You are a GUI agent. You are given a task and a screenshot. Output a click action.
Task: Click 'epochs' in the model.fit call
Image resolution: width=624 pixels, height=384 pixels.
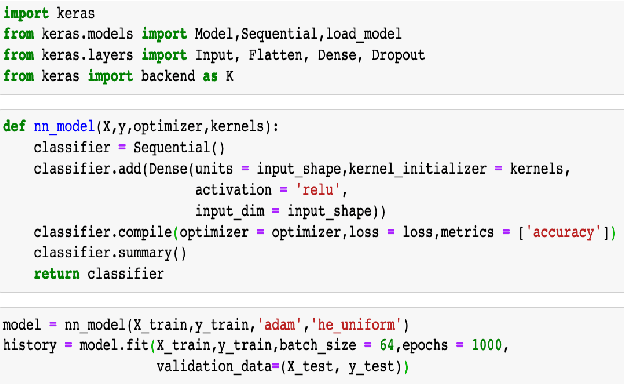[425, 345]
